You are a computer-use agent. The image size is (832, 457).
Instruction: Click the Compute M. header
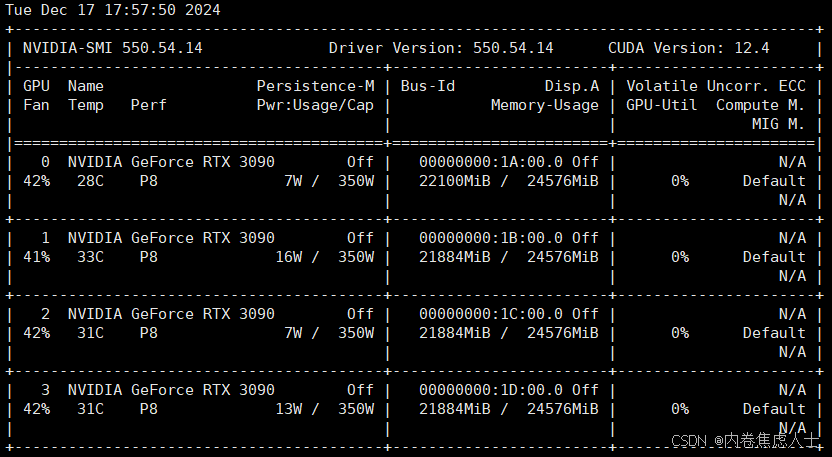(760, 105)
